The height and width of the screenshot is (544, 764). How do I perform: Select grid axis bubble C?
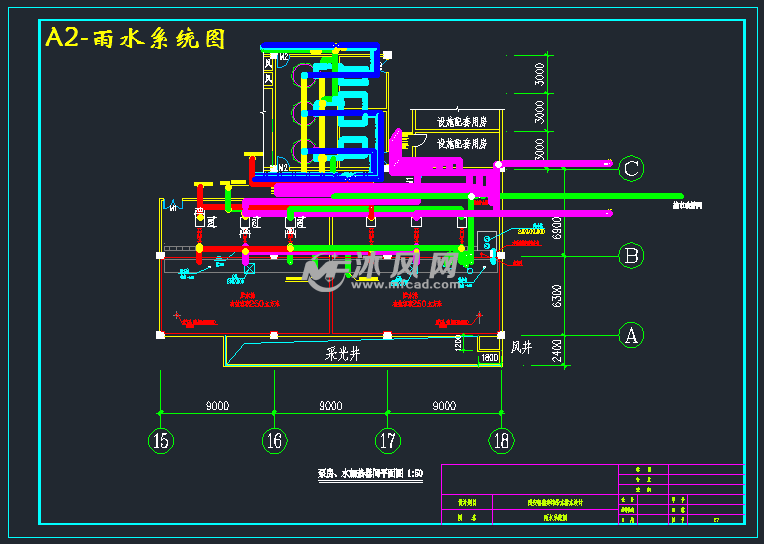click(x=630, y=168)
